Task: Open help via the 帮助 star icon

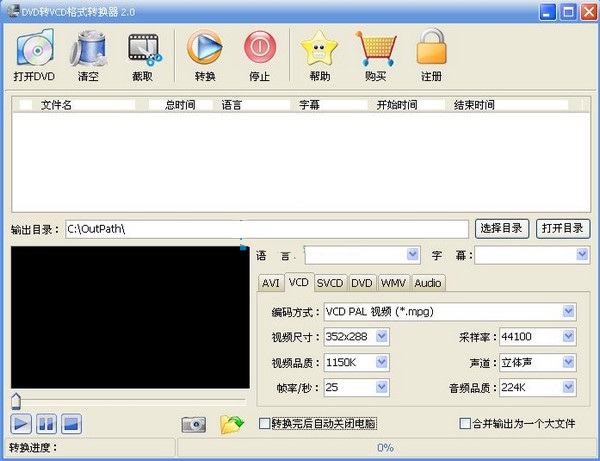Action: coord(320,55)
